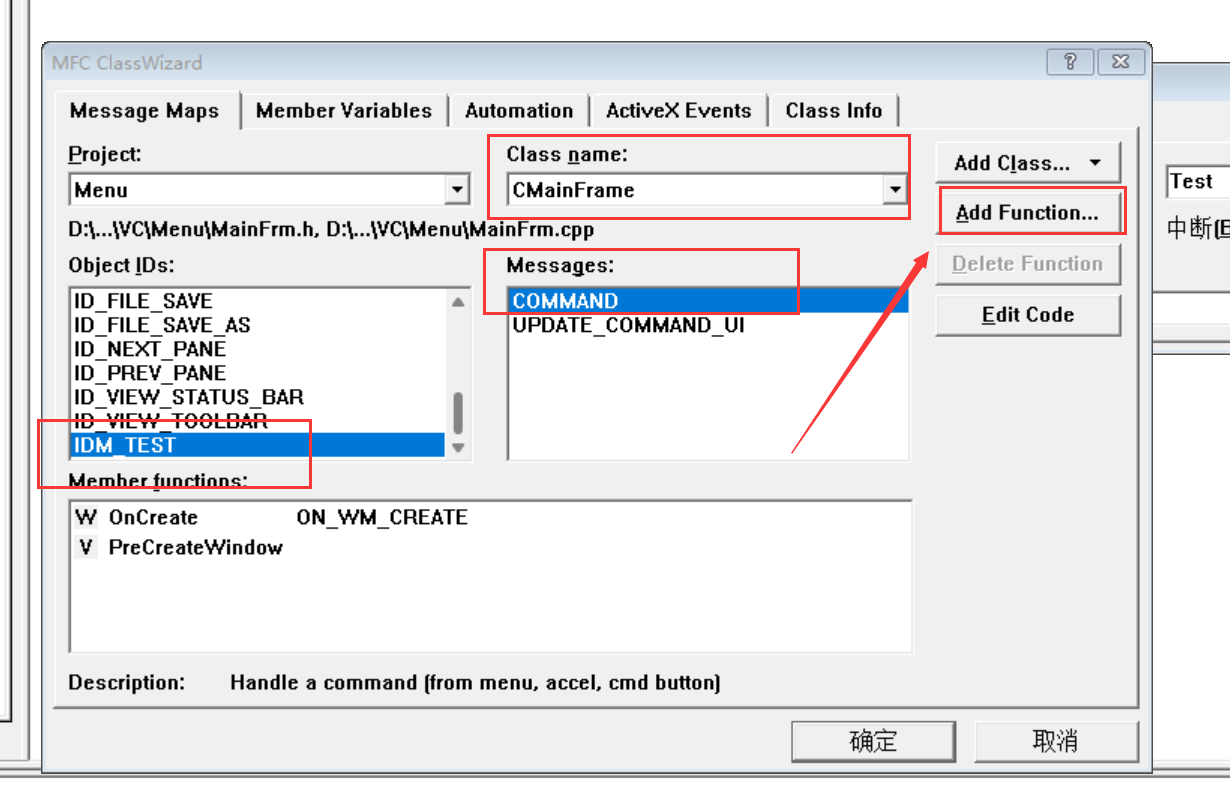Click the help question mark button
Screen dimensions: 1230x806
[x=1070, y=62]
